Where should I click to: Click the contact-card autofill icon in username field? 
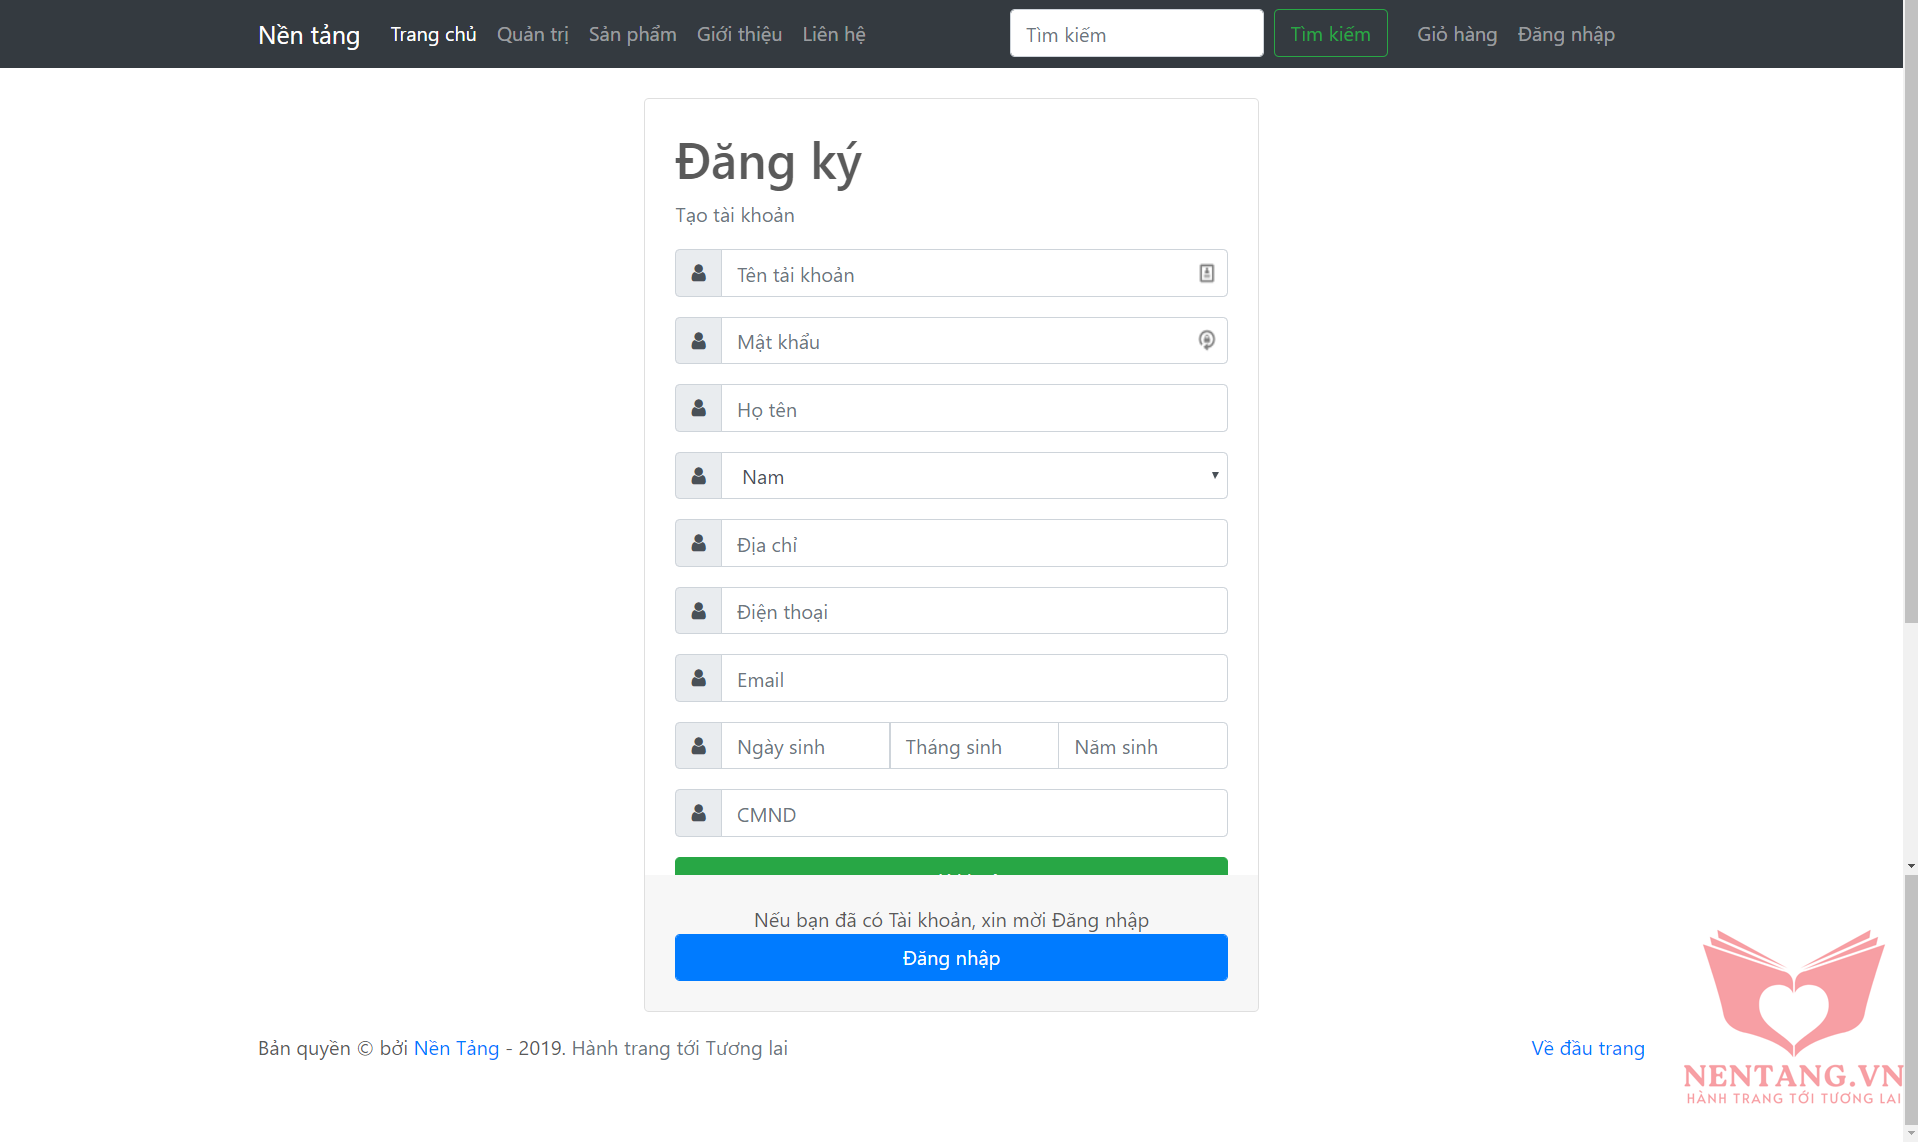pos(1206,273)
